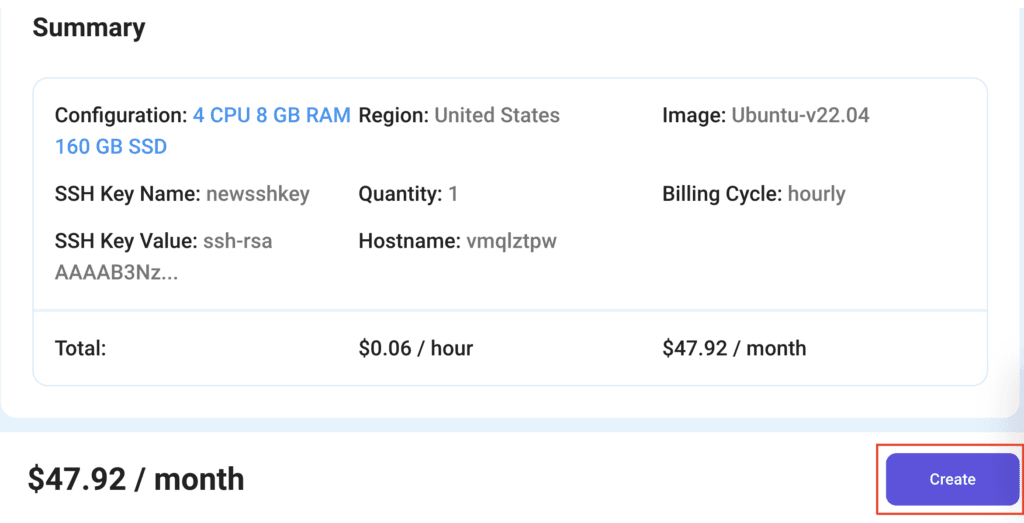Click the SSH Key Name label

(x=127, y=194)
